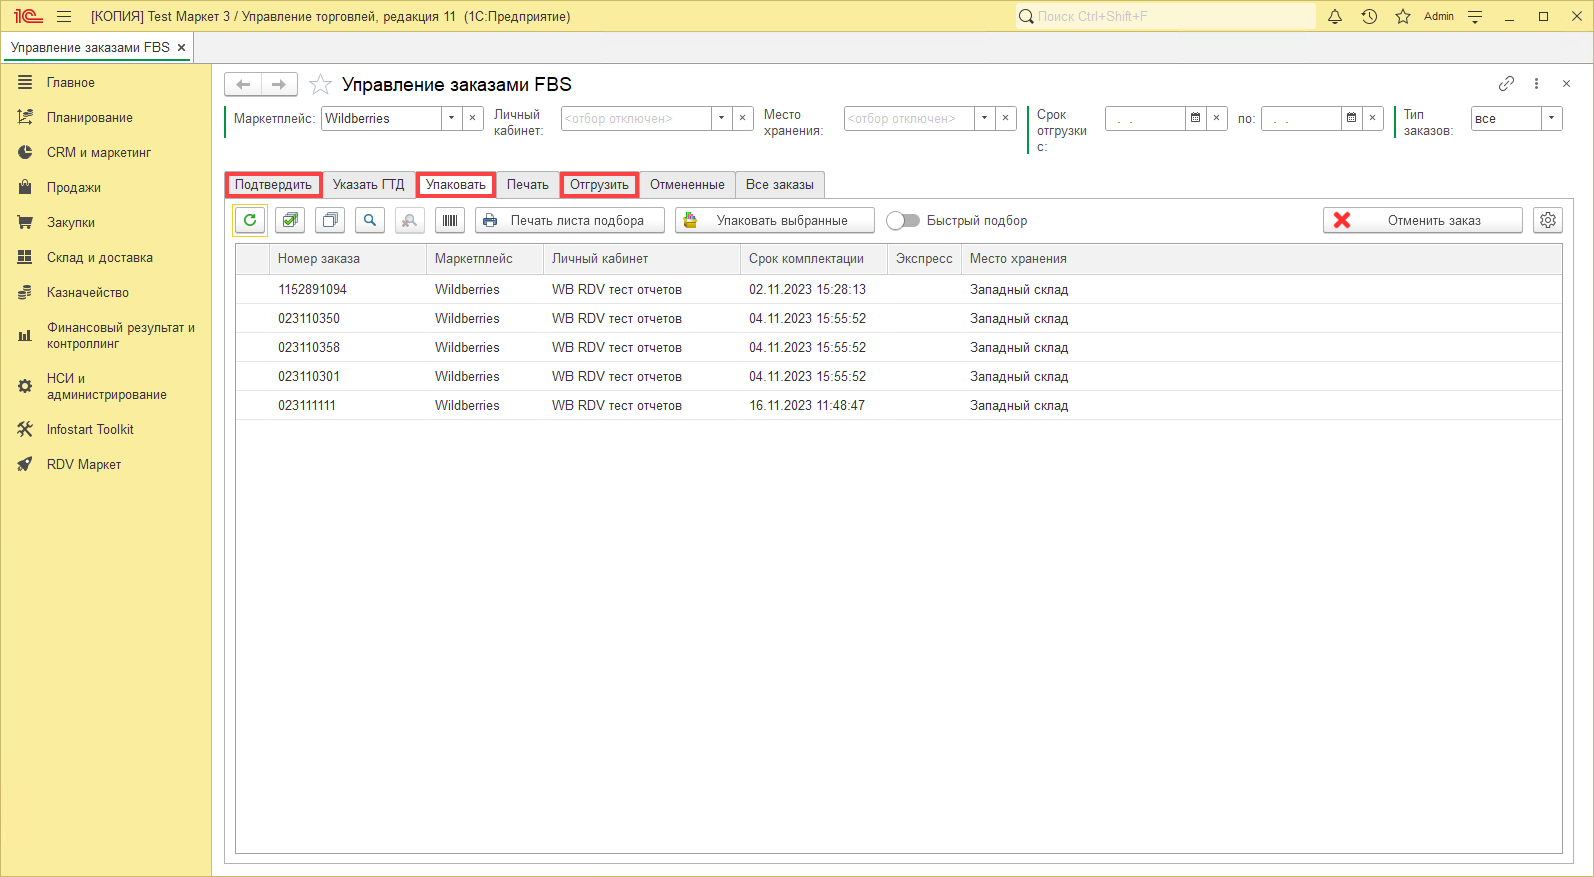The image size is (1594, 877).
Task: Go back with left arrow
Action: tap(243, 84)
